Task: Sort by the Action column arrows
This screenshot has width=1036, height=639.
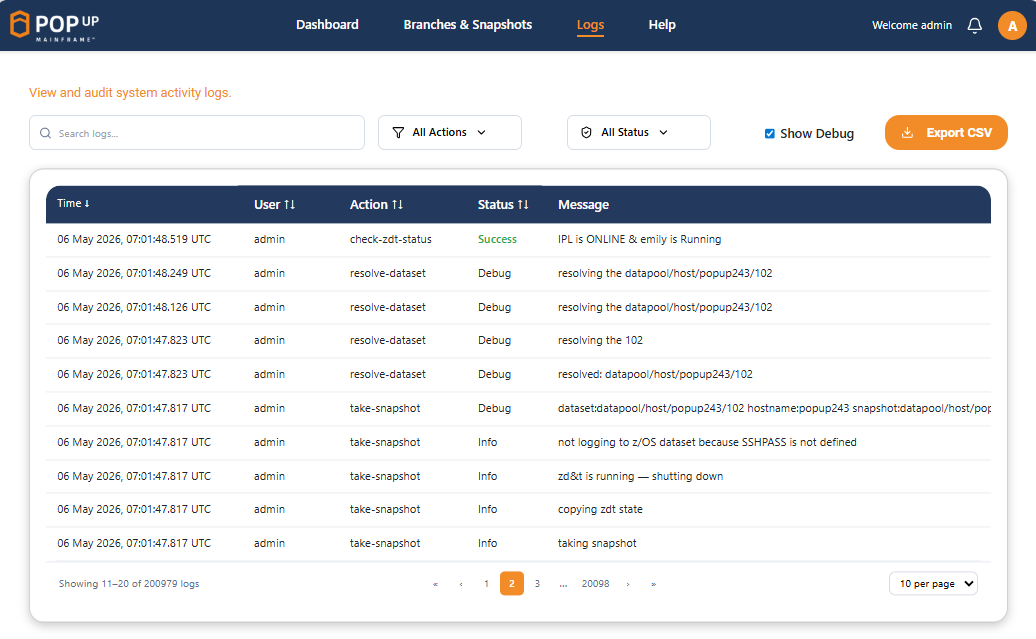Action: pyautogui.click(x=397, y=205)
